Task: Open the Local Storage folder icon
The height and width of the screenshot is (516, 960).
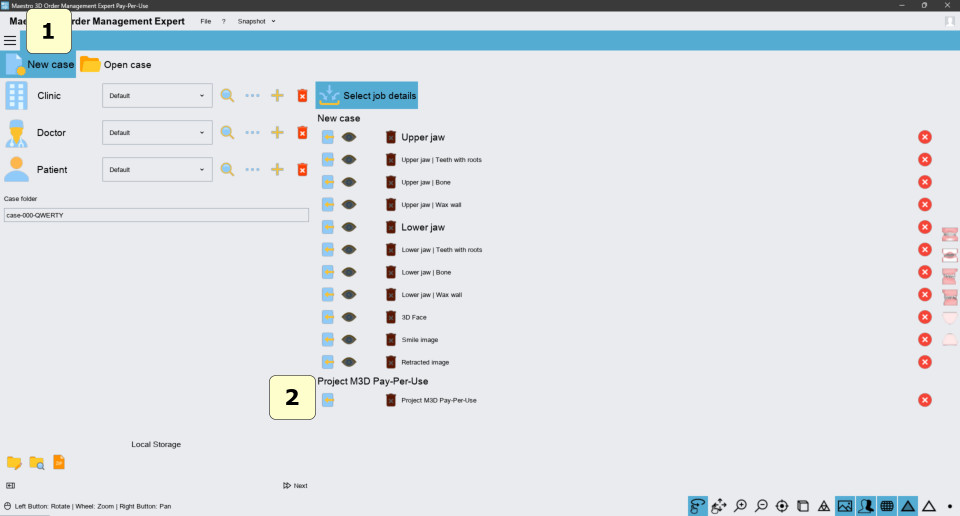Action: click(13, 463)
